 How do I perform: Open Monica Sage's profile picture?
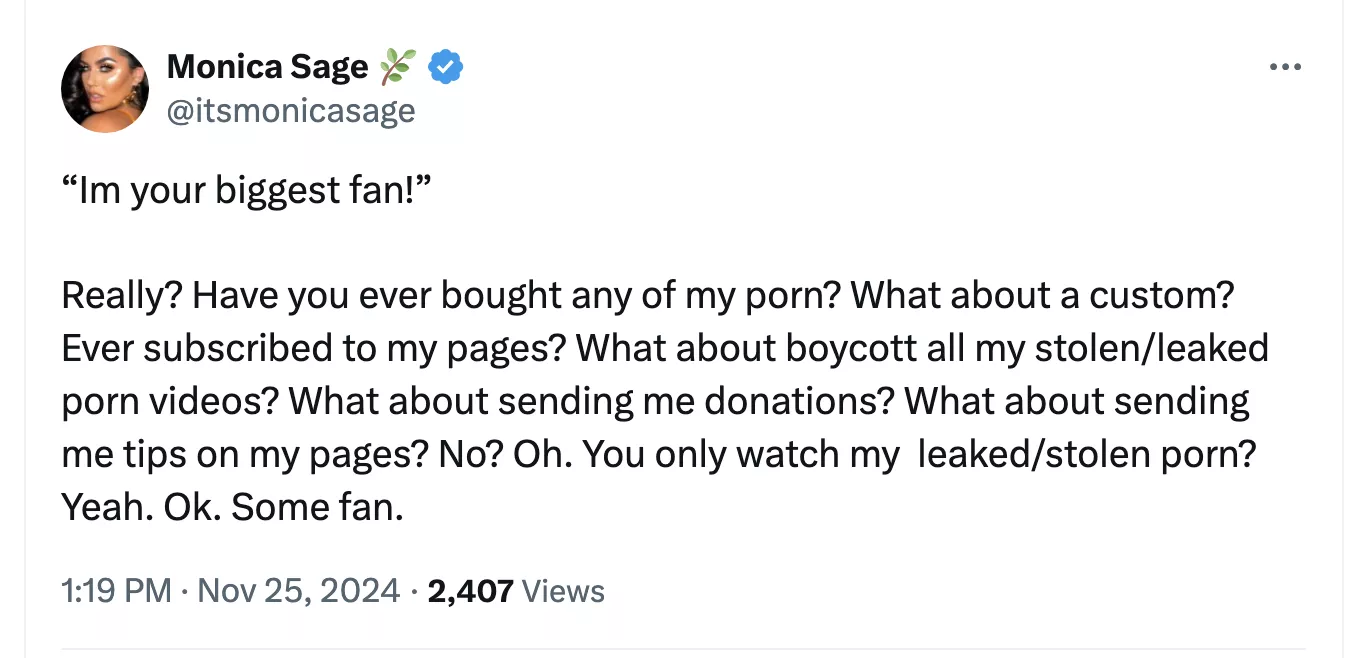[105, 89]
